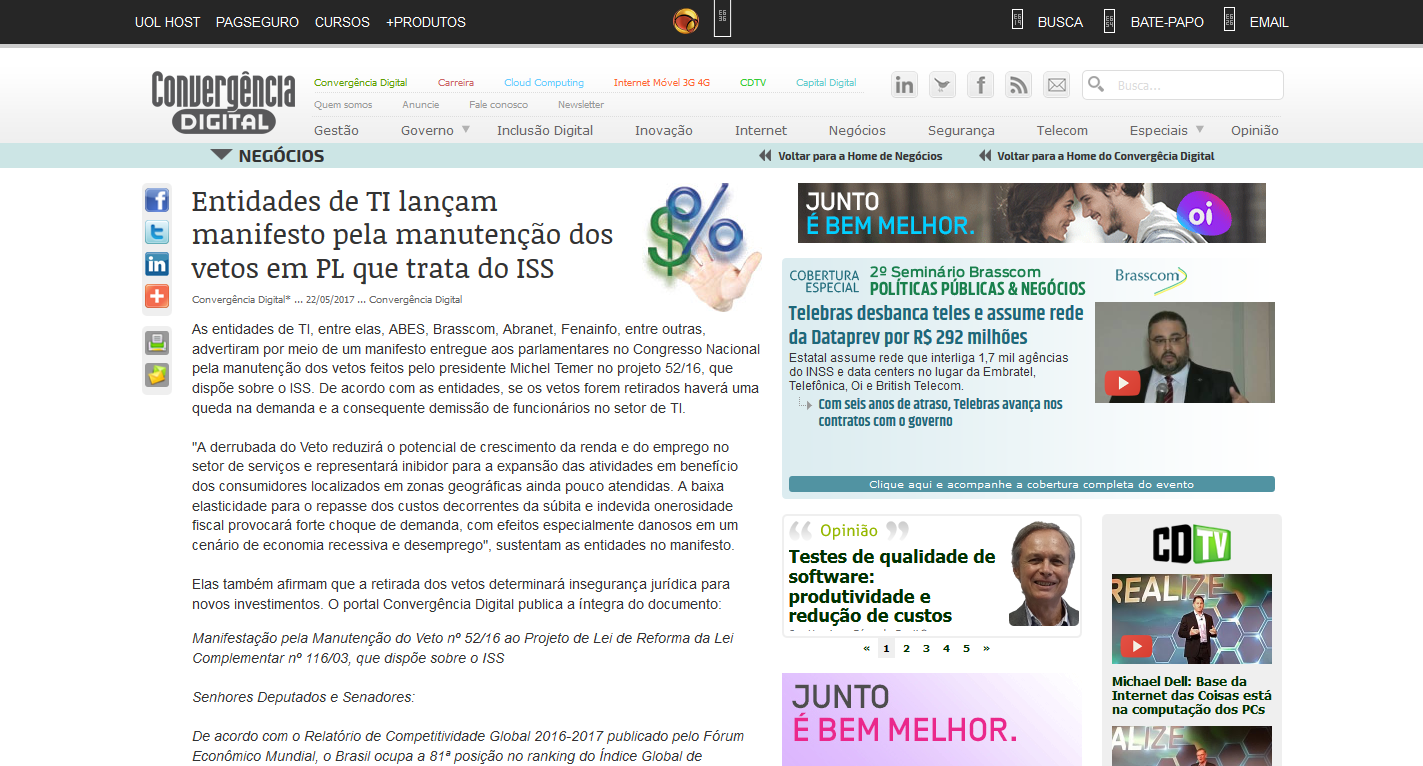
Task: Click the dollar-percent article illustration
Action: 703,249
